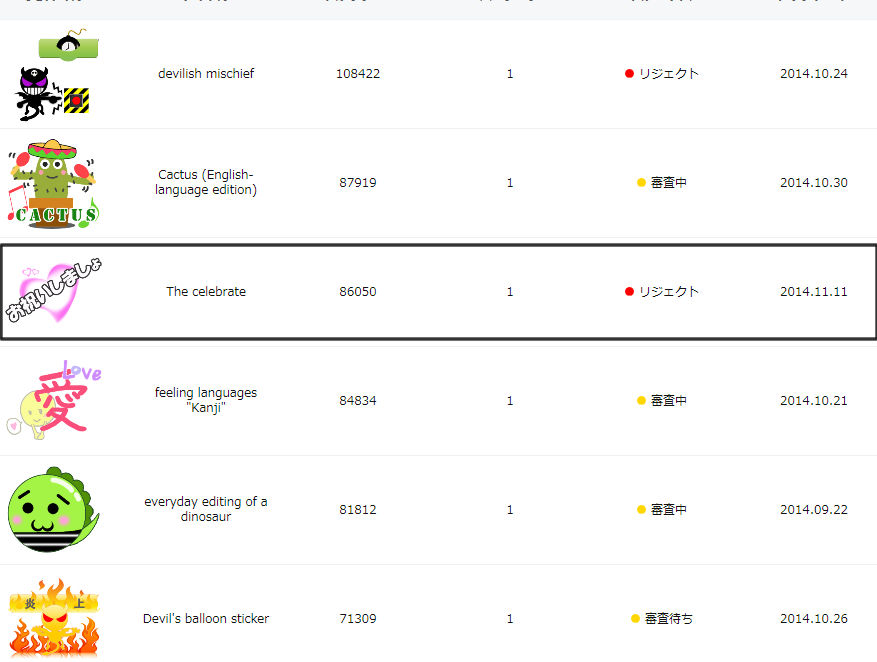Click "The celebrate" sticker title
The height and width of the screenshot is (662, 877).
coord(206,292)
